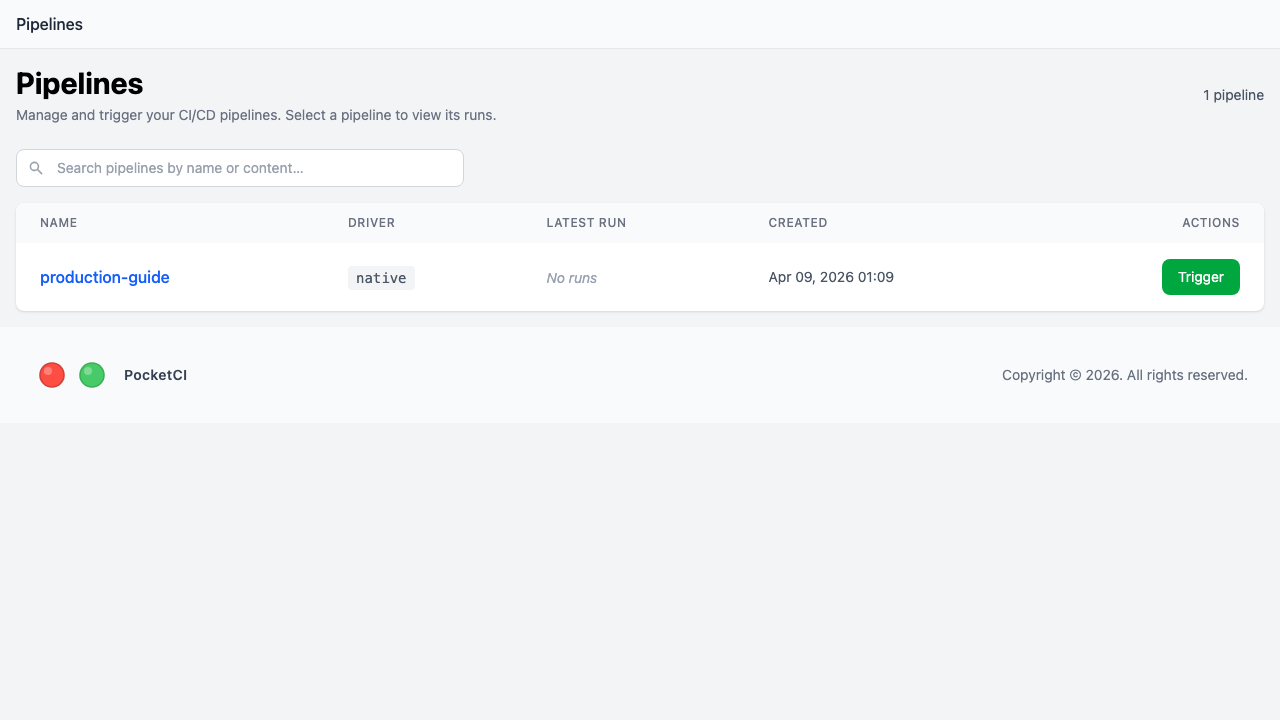Click the search pipelines input field
The height and width of the screenshot is (720, 1280).
pos(239,168)
